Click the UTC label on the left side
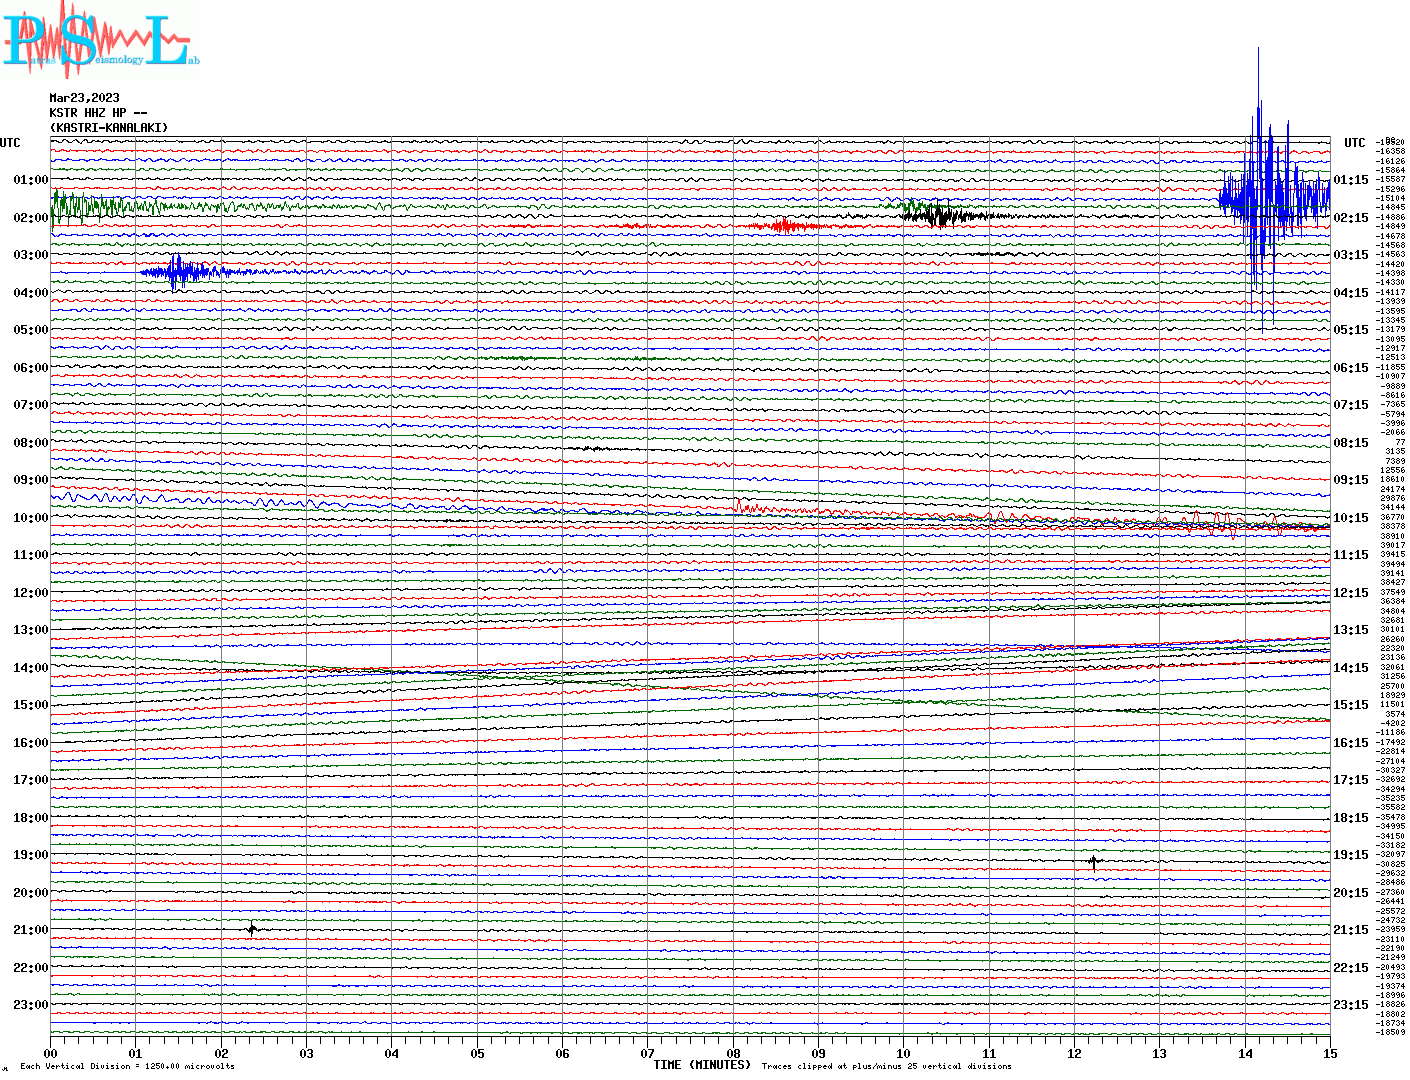The image size is (1410, 1080). (x=10, y=143)
